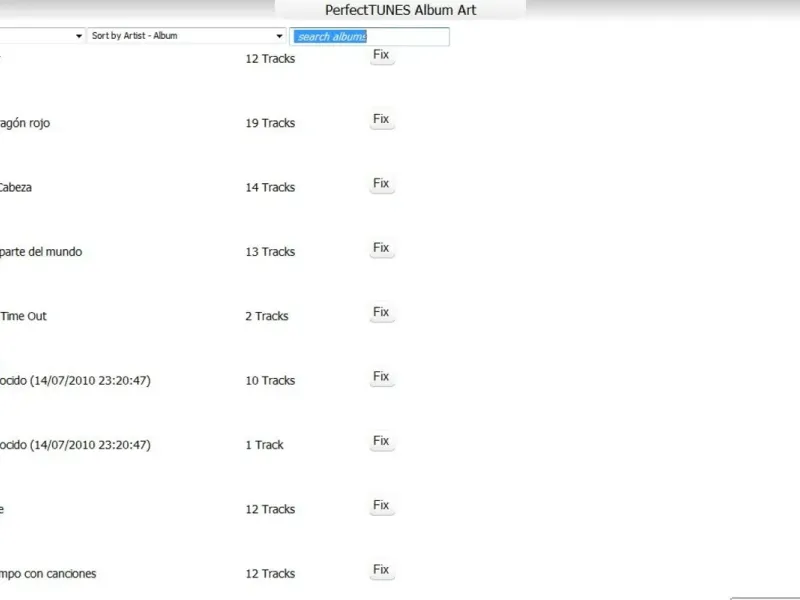The image size is (800, 600).
Task: Click Fix for the 10 Tracks album
Action: point(382,377)
